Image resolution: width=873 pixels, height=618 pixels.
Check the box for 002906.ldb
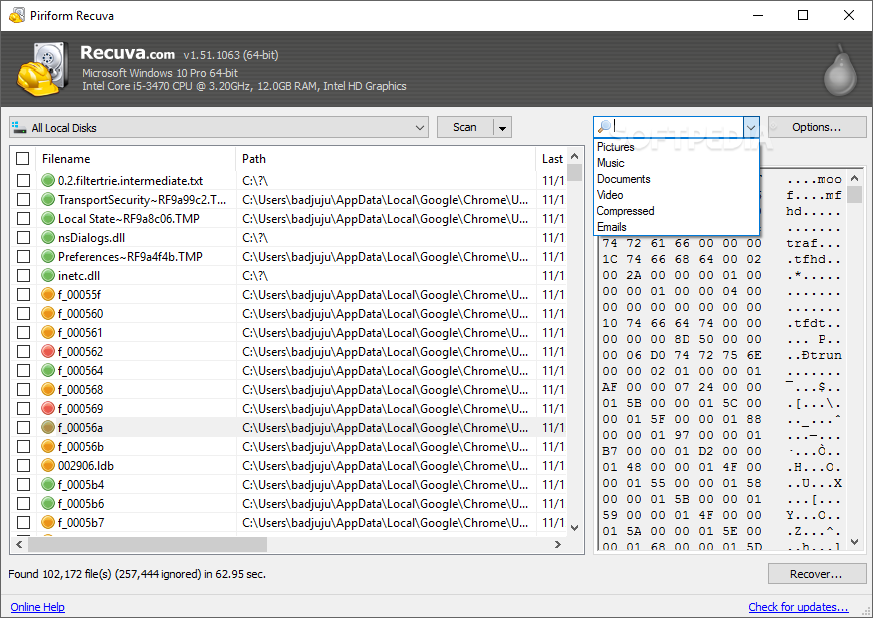click(23, 465)
